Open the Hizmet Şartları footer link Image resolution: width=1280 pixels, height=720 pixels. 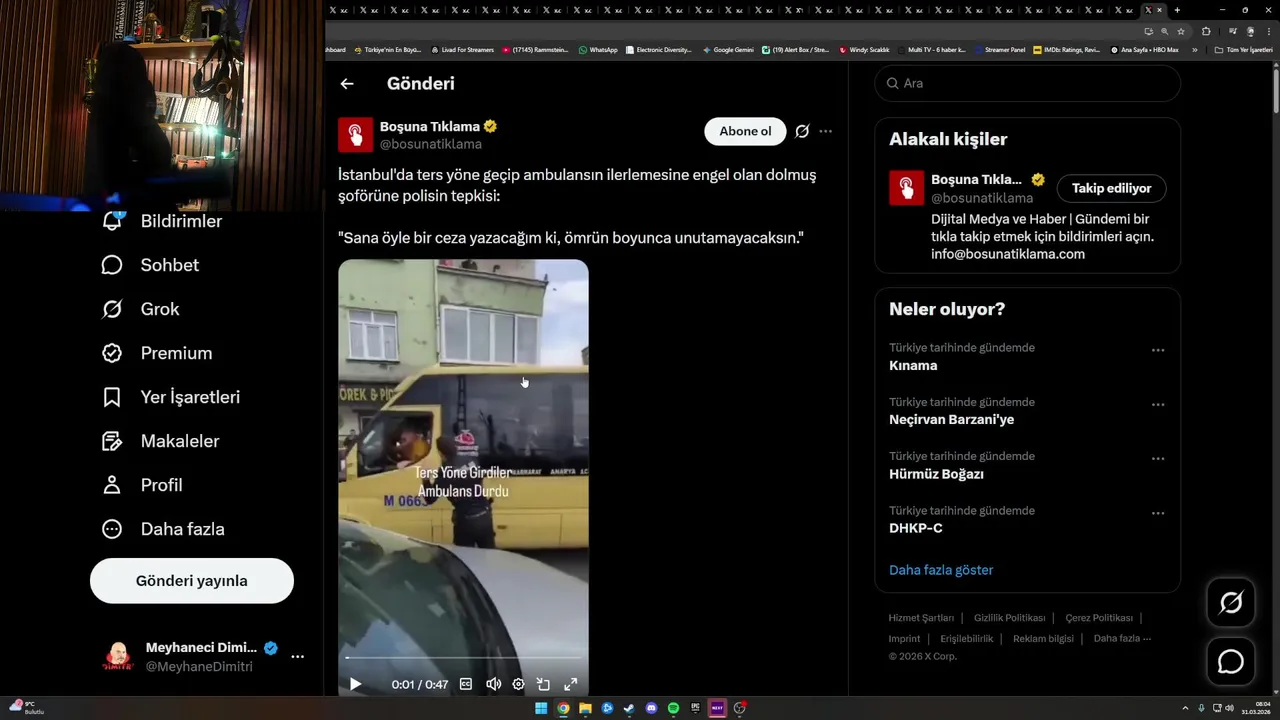point(921,618)
